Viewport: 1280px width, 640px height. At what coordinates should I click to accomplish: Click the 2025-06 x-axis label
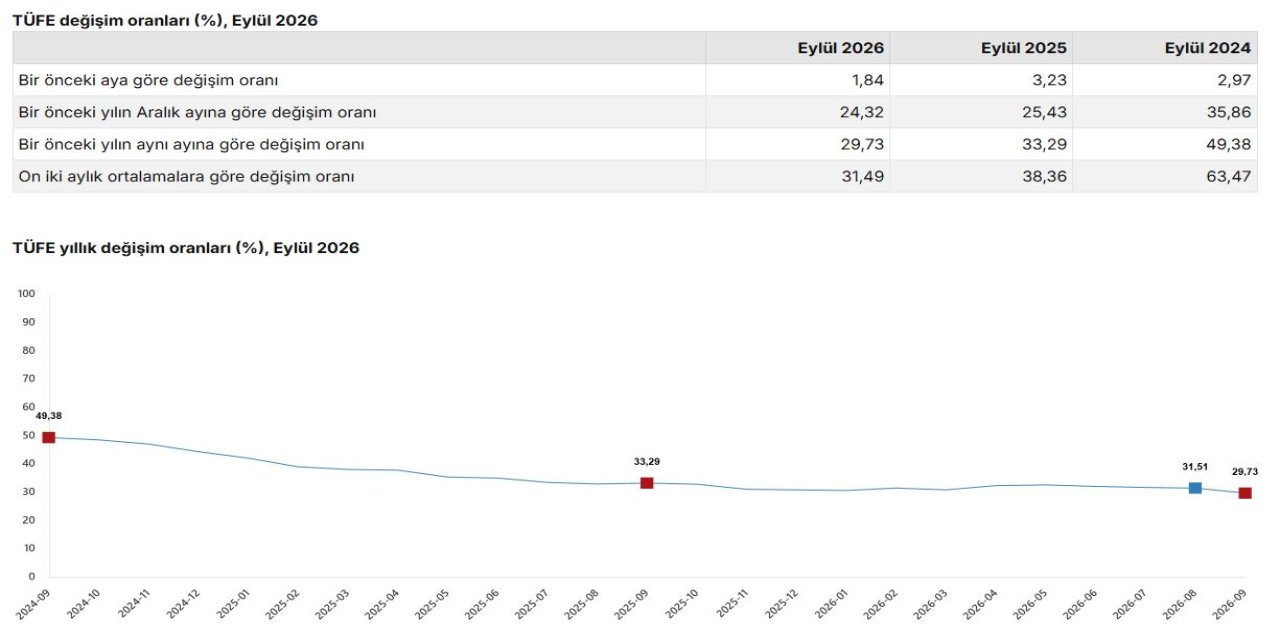tap(482, 604)
